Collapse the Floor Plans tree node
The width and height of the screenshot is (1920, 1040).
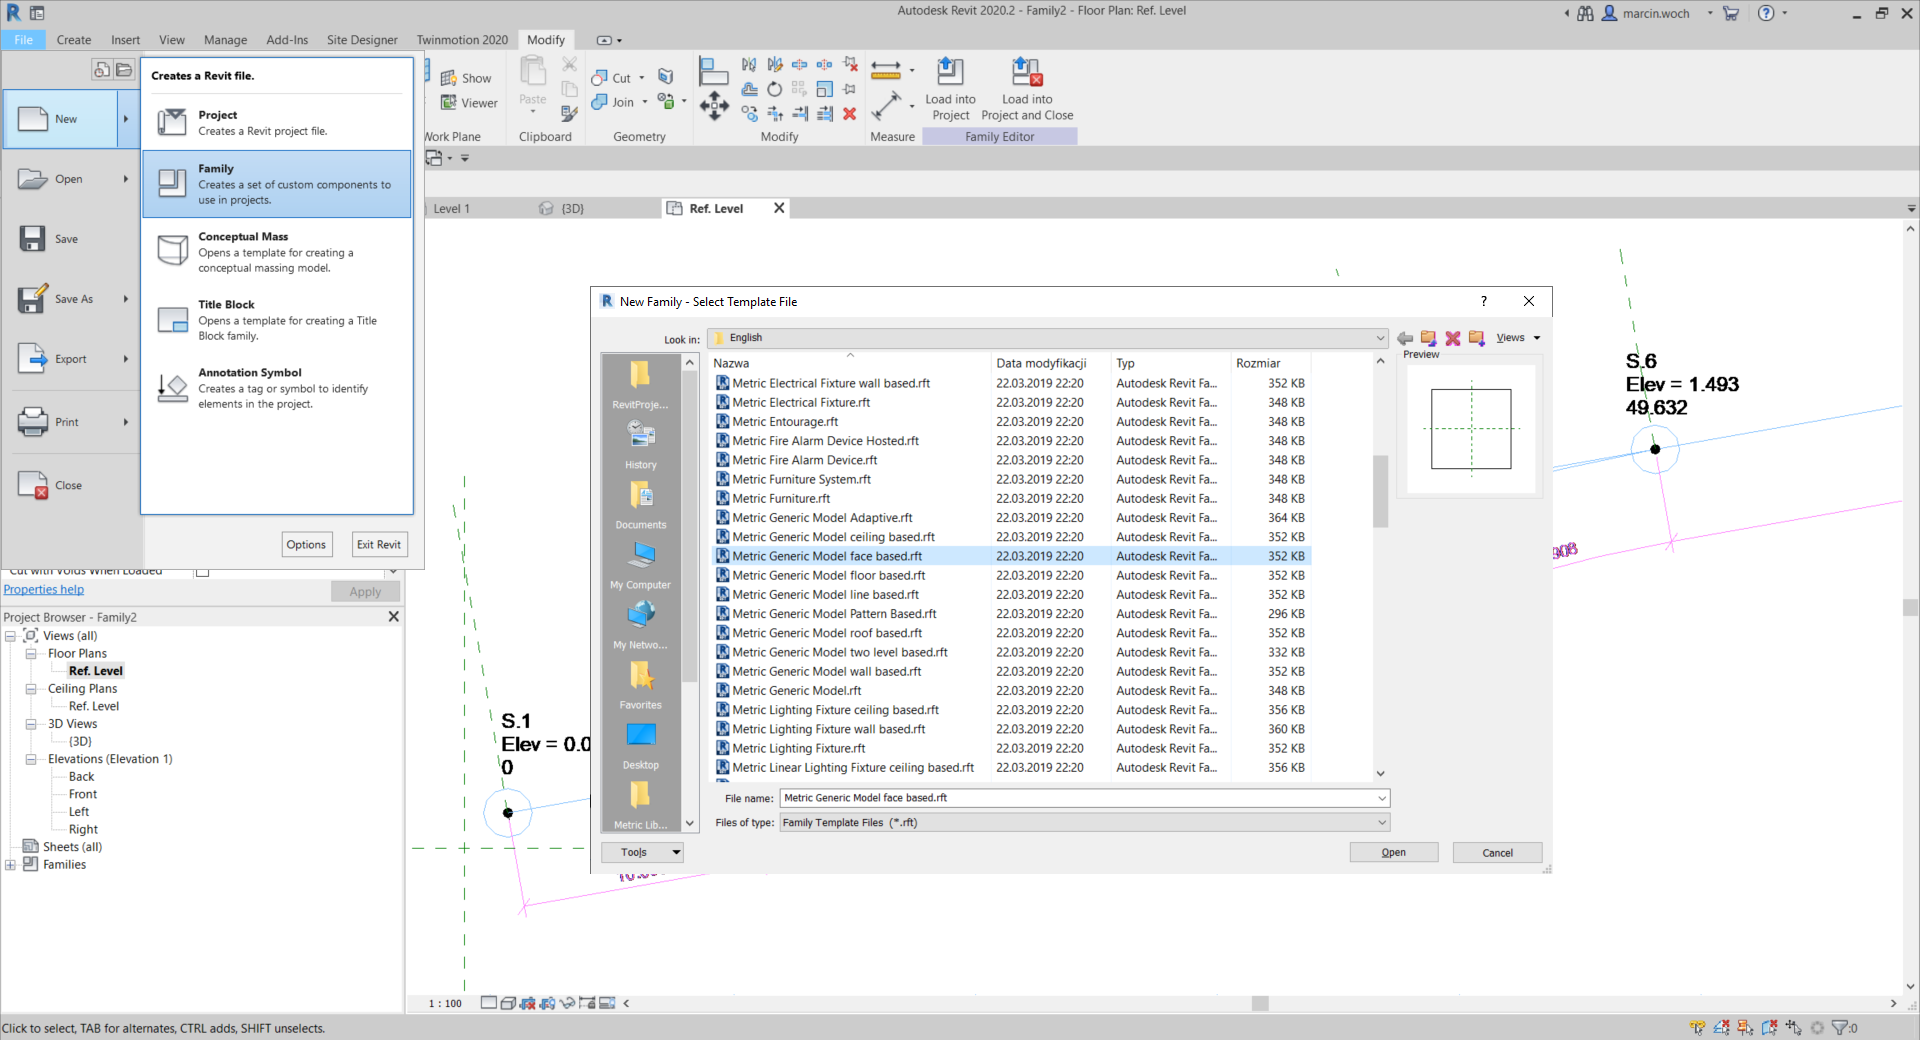tap(31, 654)
